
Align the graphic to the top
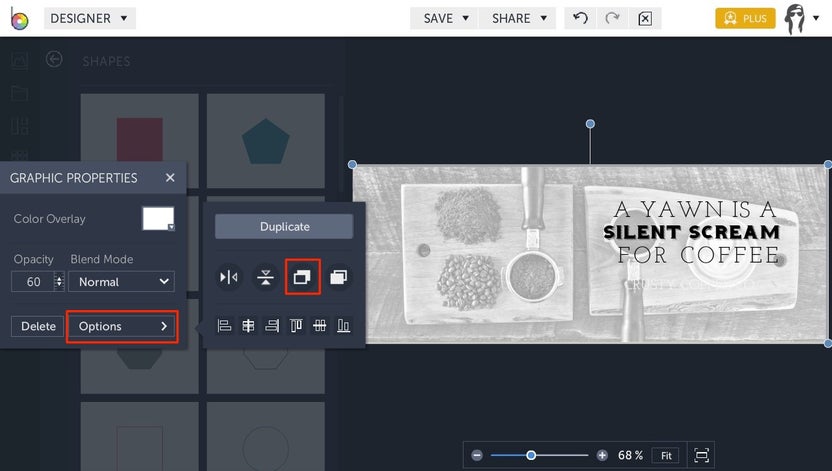click(296, 325)
